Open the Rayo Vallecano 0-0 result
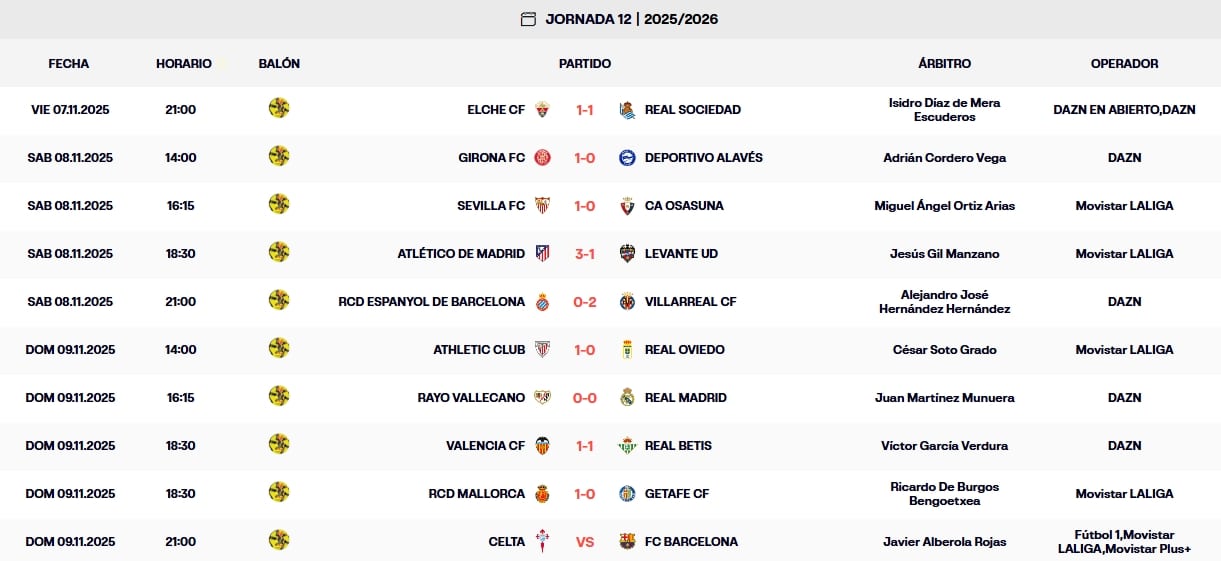 pyautogui.click(x=585, y=398)
